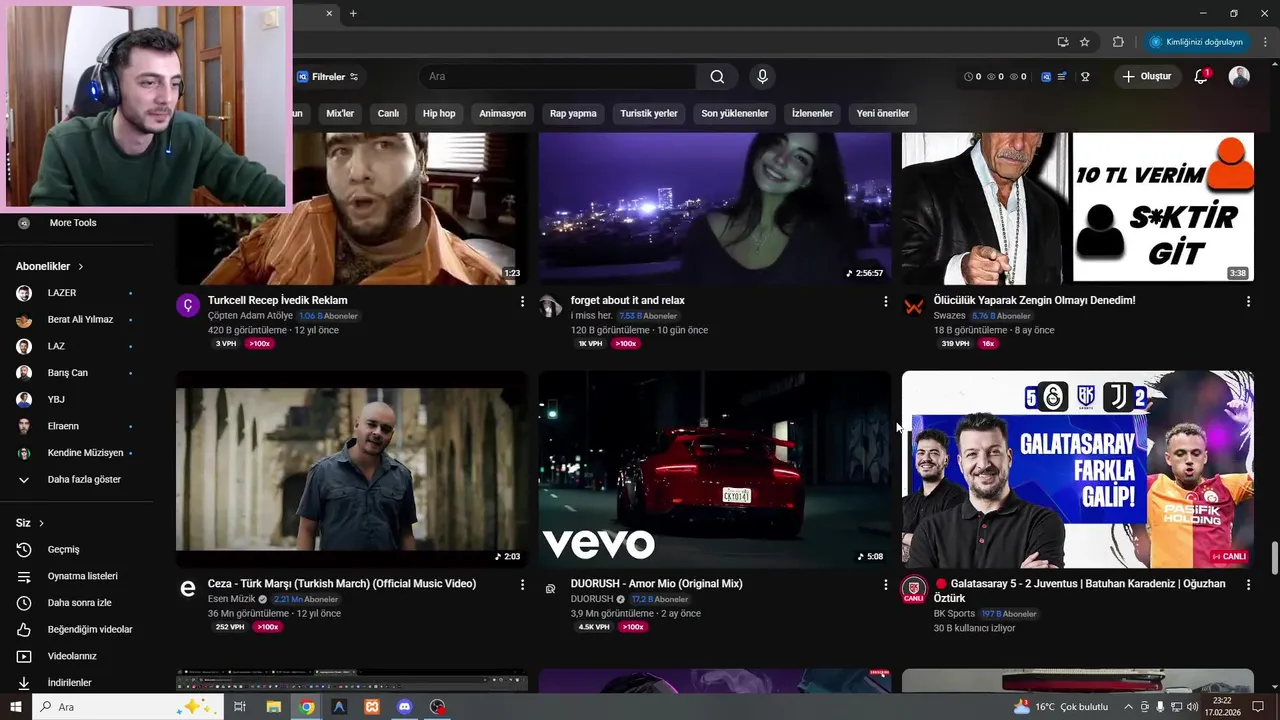Open Videolarınız in sidebar
The width and height of the screenshot is (1280, 720).
76,656
